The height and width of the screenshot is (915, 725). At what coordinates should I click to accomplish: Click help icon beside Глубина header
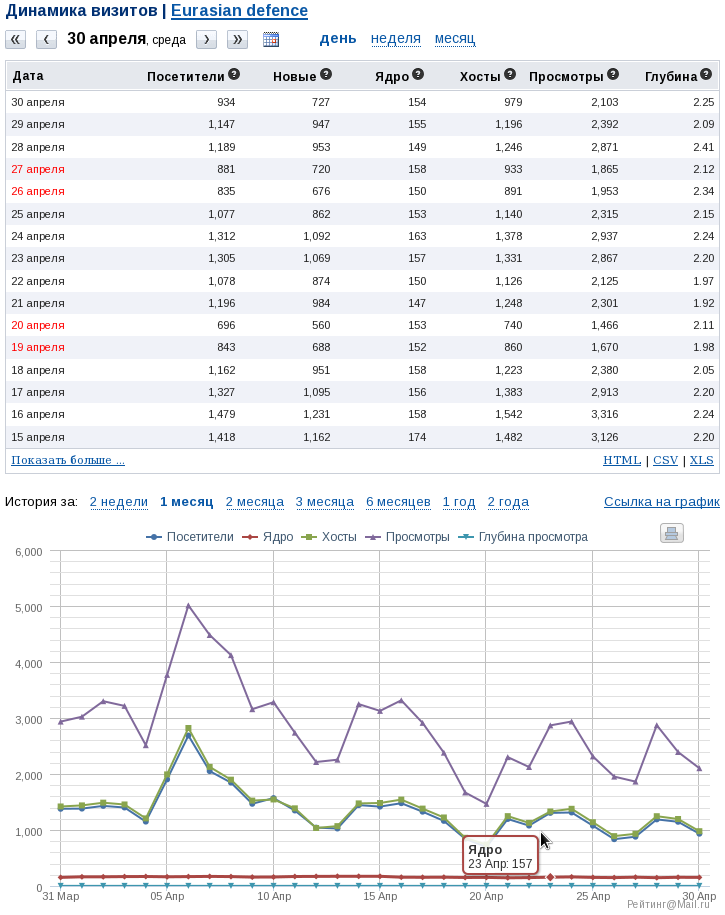pyautogui.click(x=706, y=74)
